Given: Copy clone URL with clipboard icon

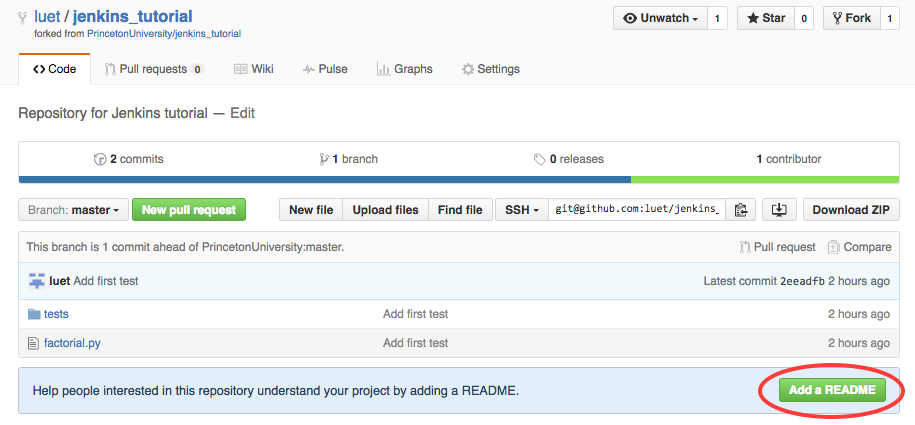Looking at the screenshot, I should coord(741,210).
